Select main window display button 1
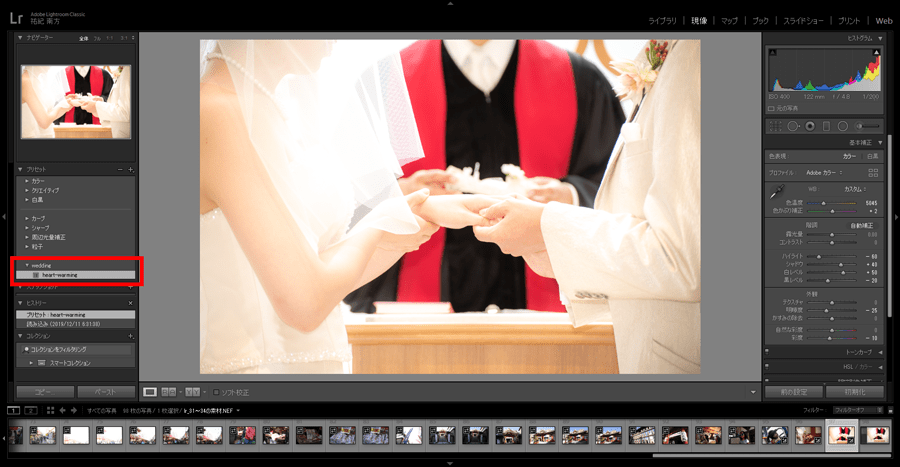The width and height of the screenshot is (900, 467). click(x=13, y=410)
